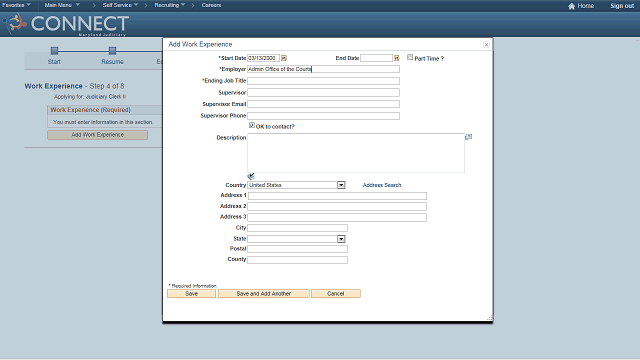Close the Add Work Experience dialog
Viewport: 640px width, 360px height.
(486, 44)
